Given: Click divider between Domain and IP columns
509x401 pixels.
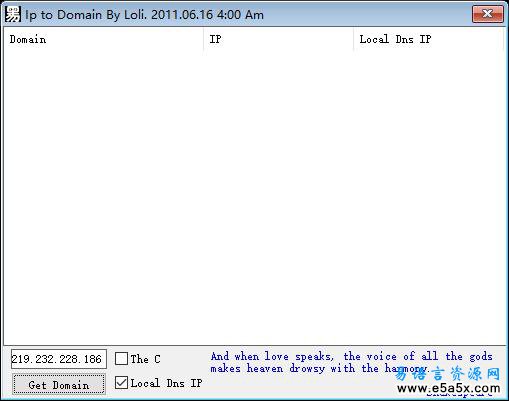Looking at the screenshot, I should point(203,39).
